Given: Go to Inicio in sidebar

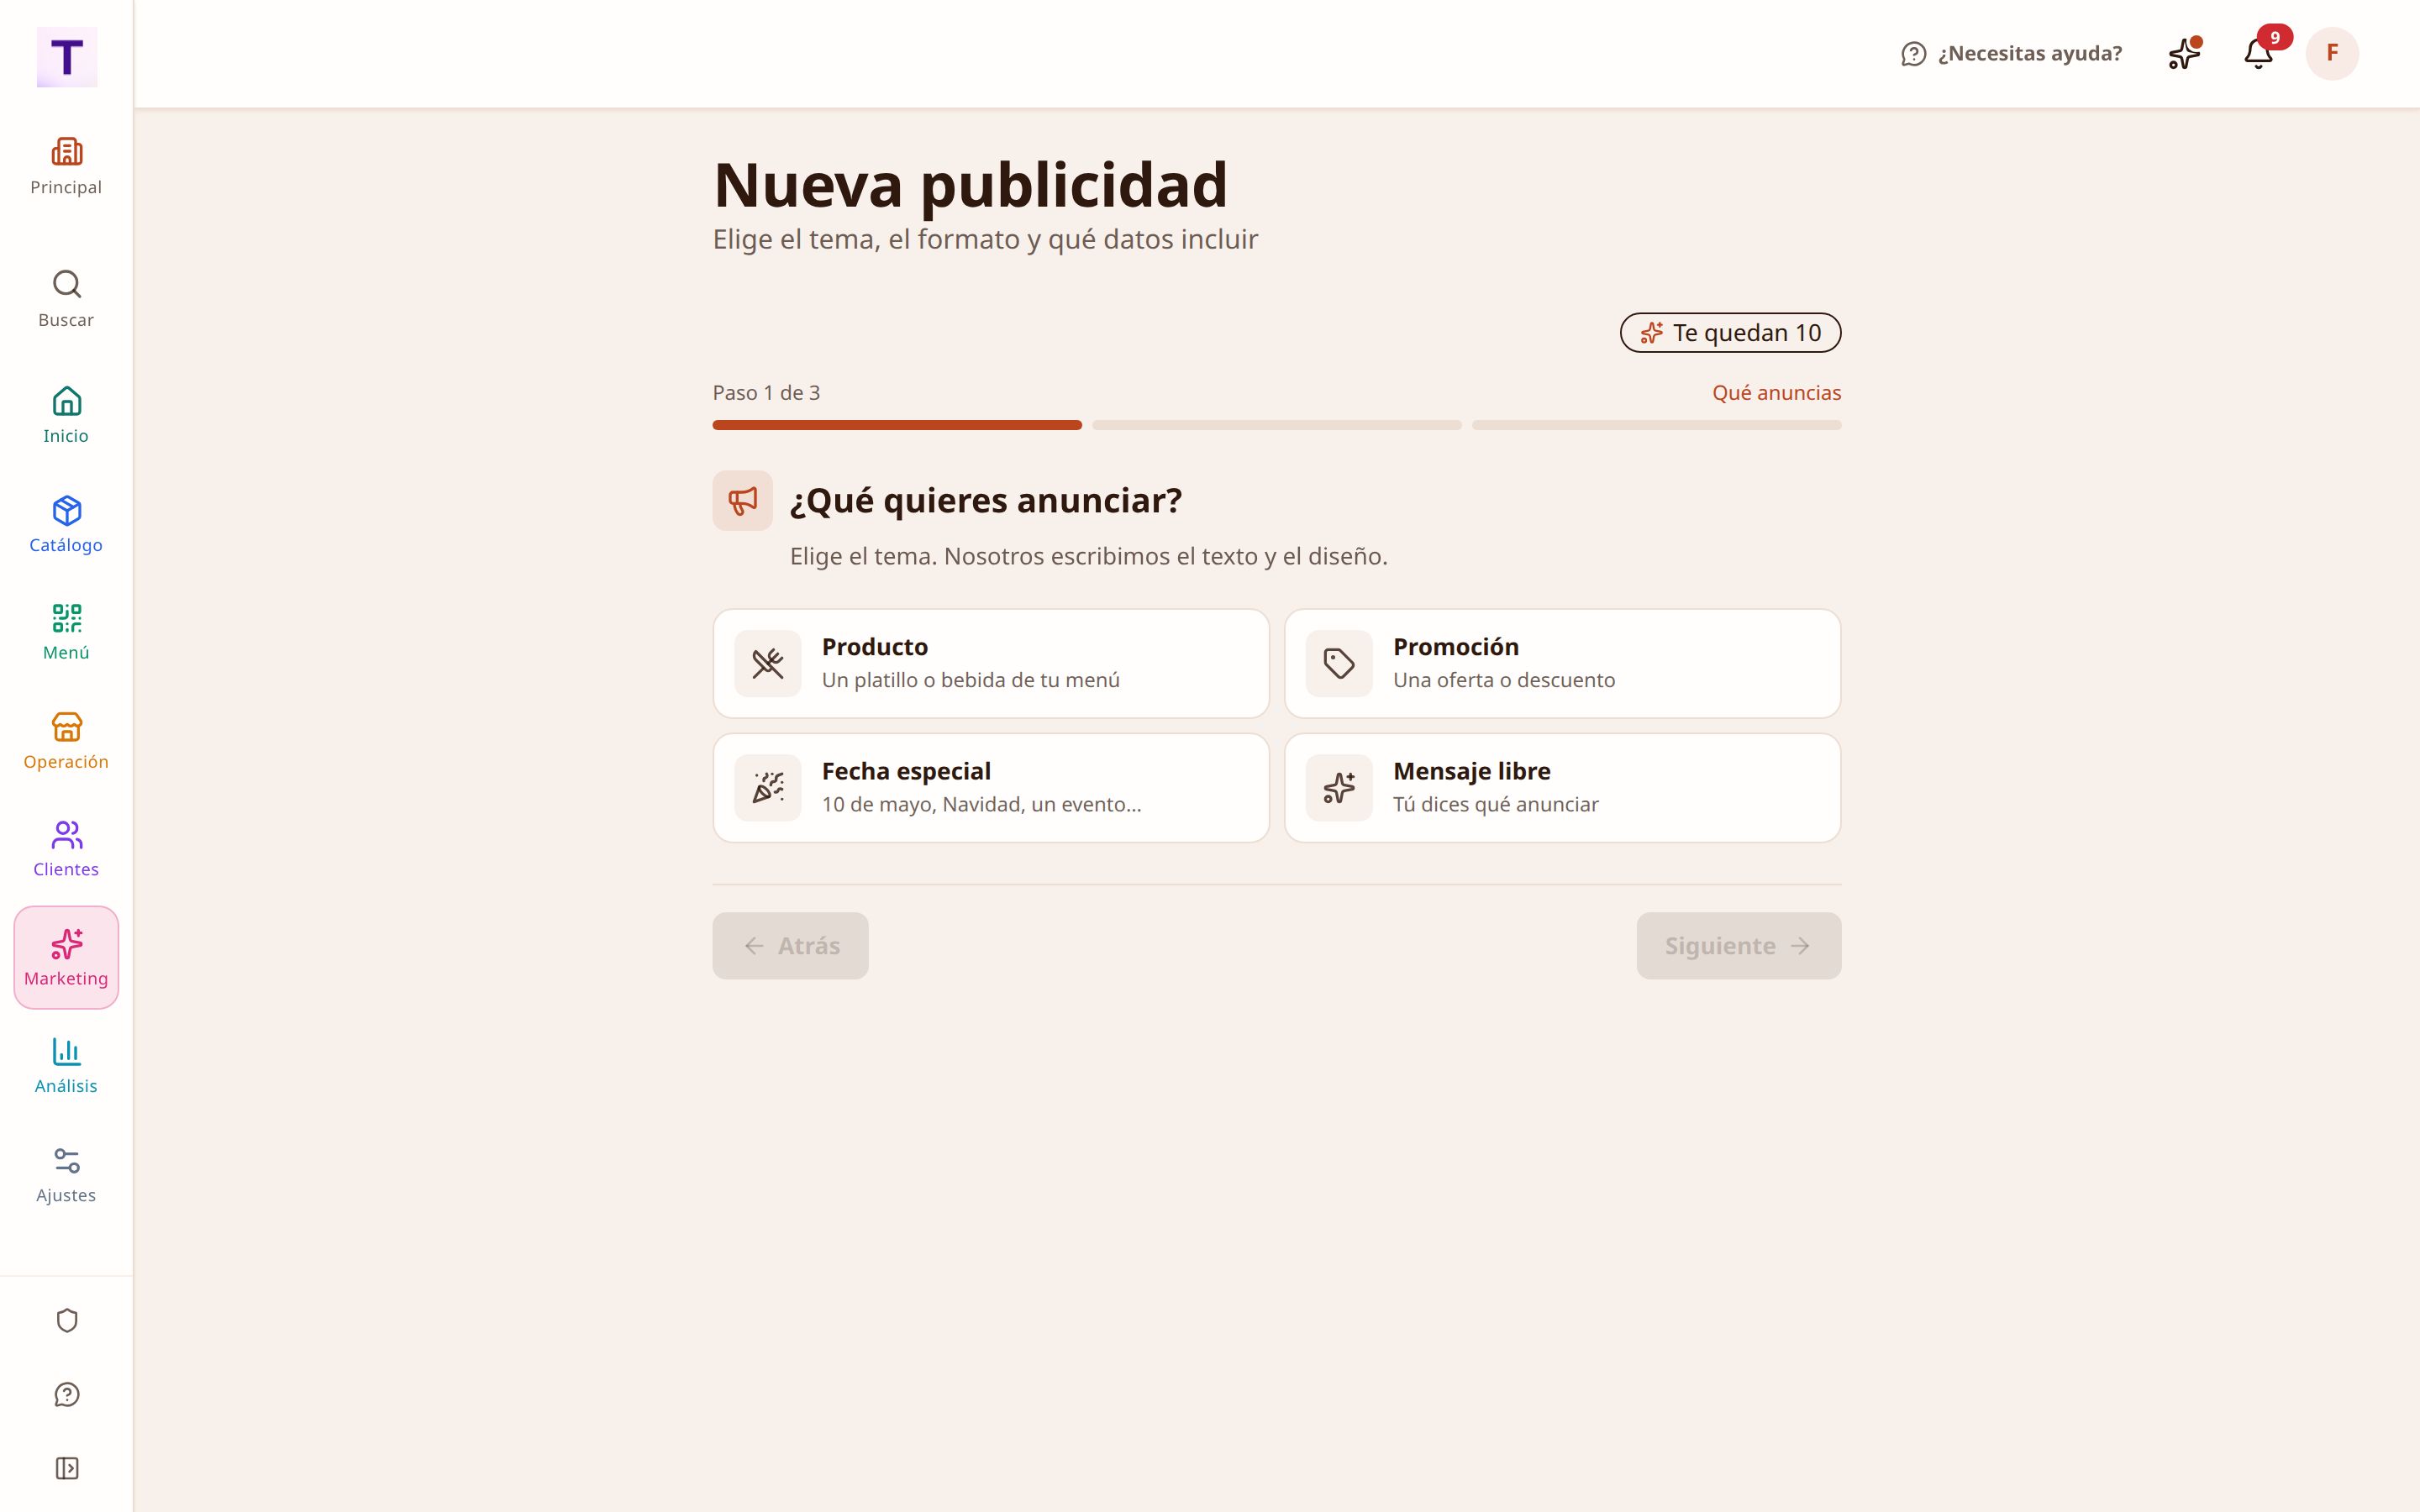Looking at the screenshot, I should (x=66, y=415).
